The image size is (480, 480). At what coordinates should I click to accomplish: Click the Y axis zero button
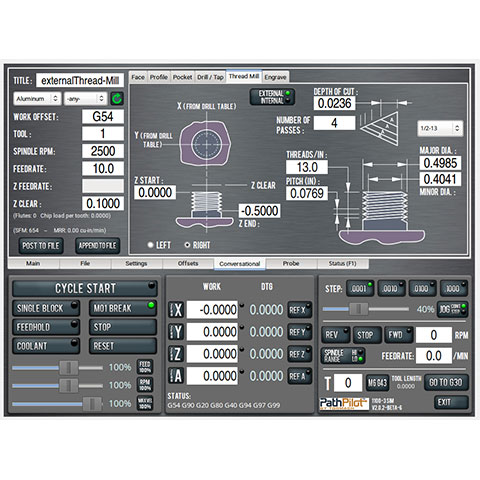[x=176, y=332]
